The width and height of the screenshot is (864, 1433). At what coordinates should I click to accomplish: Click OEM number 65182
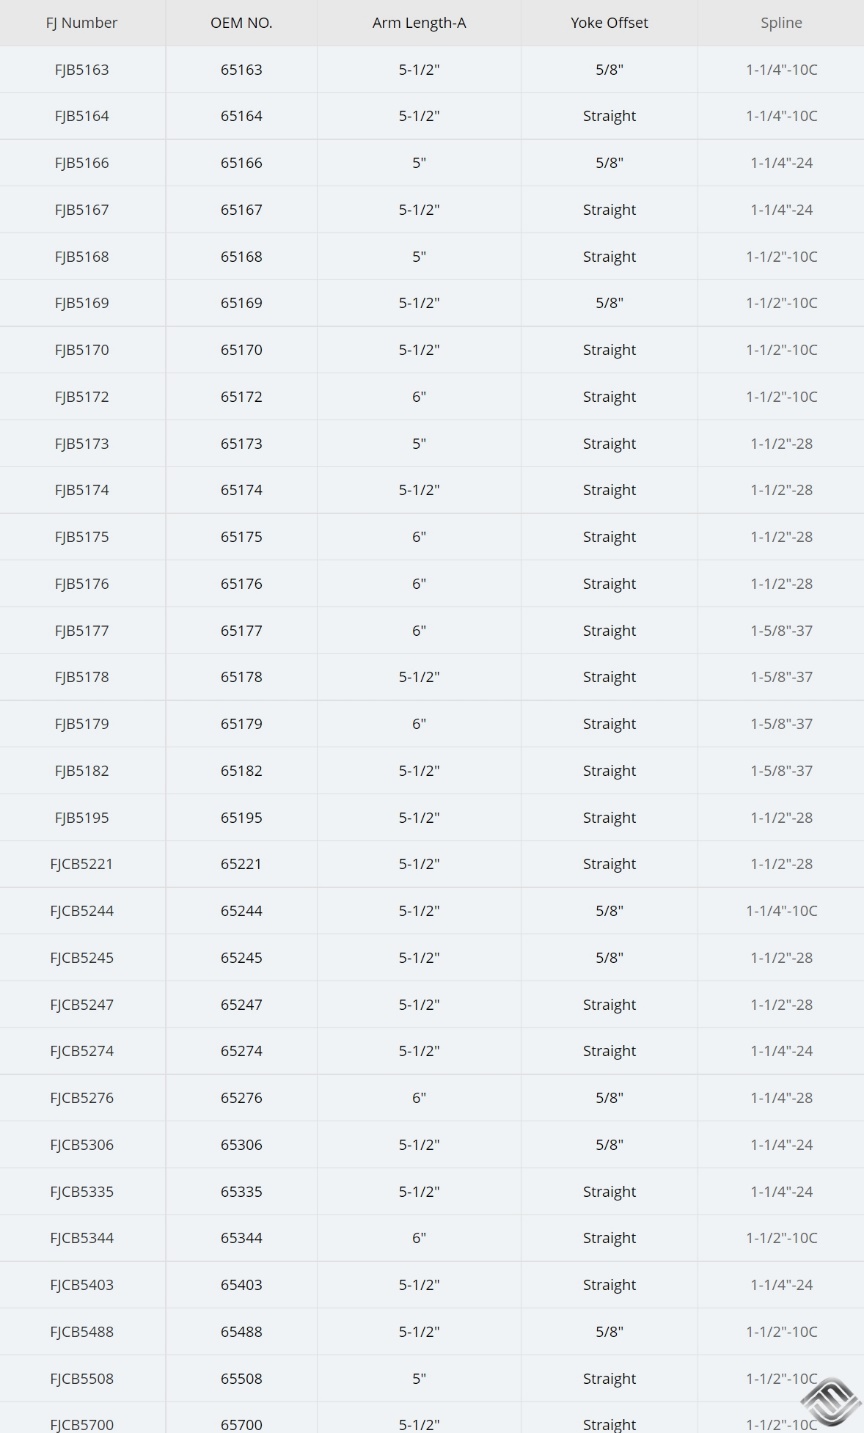pos(241,771)
